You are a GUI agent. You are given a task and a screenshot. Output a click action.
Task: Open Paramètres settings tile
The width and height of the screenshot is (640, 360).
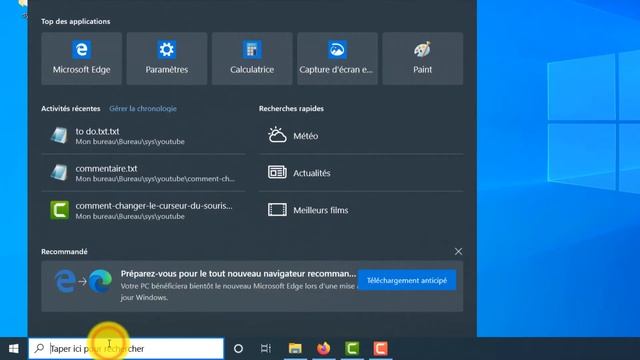167,58
